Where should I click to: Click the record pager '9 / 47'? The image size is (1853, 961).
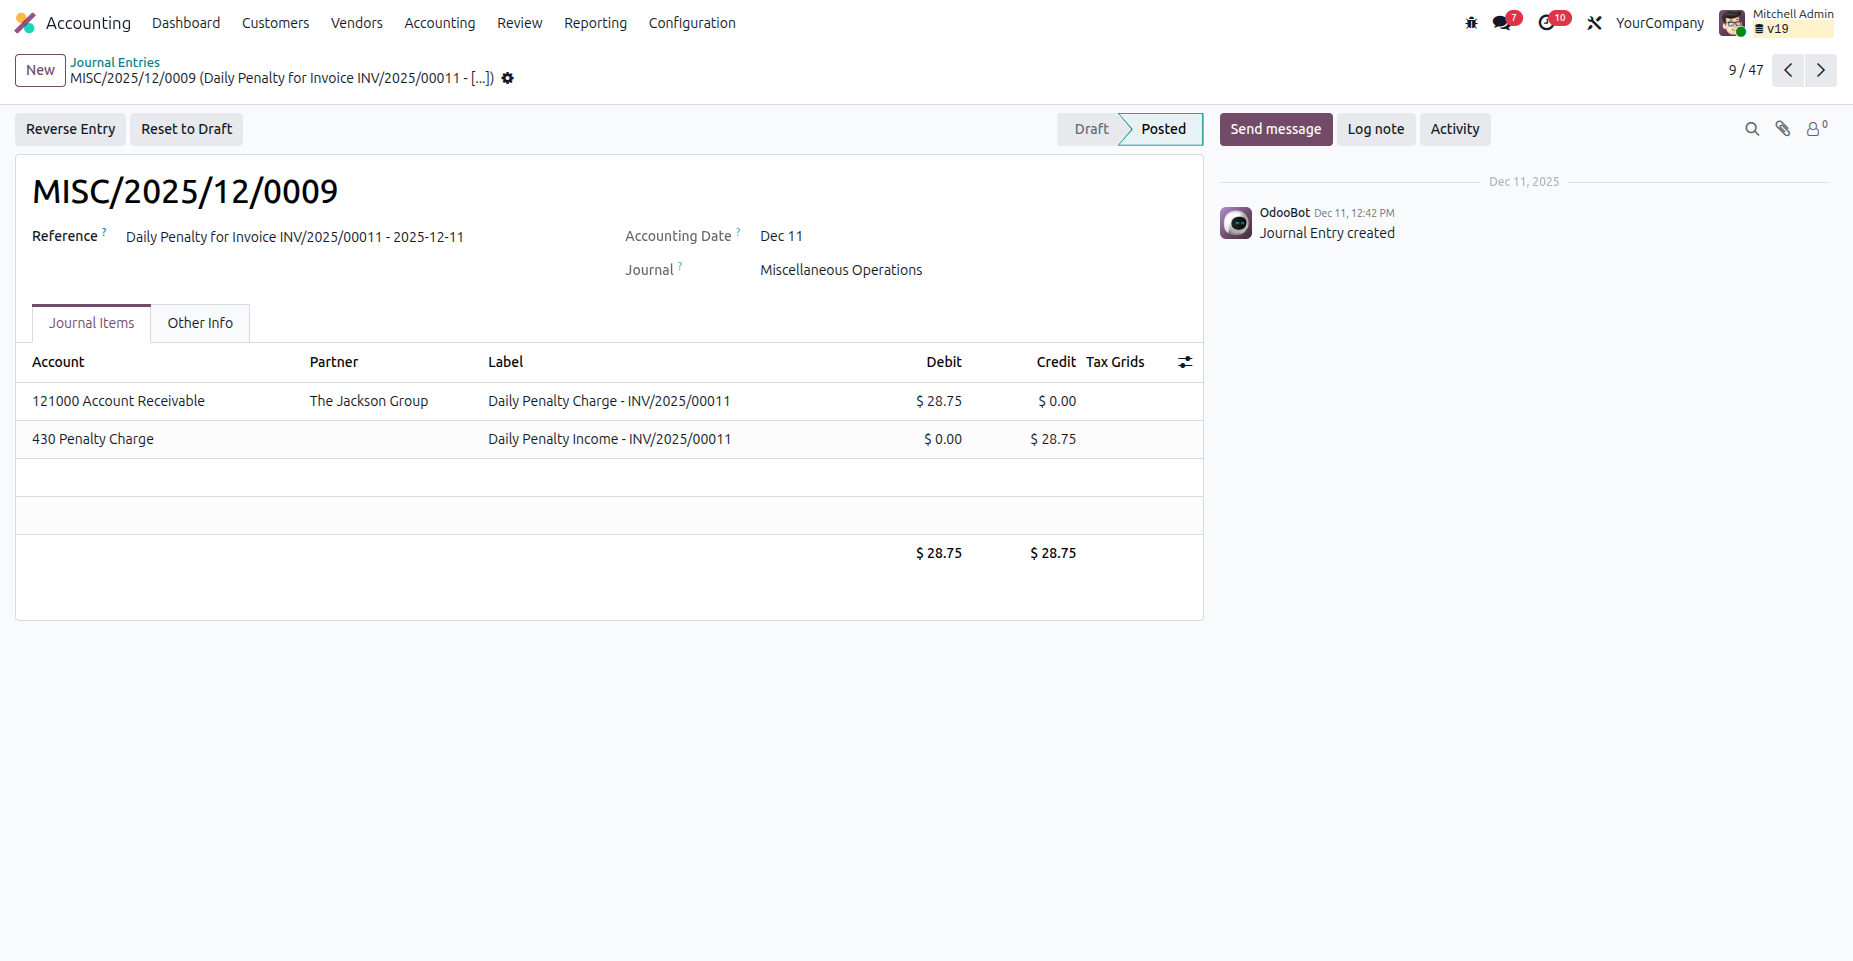point(1746,70)
